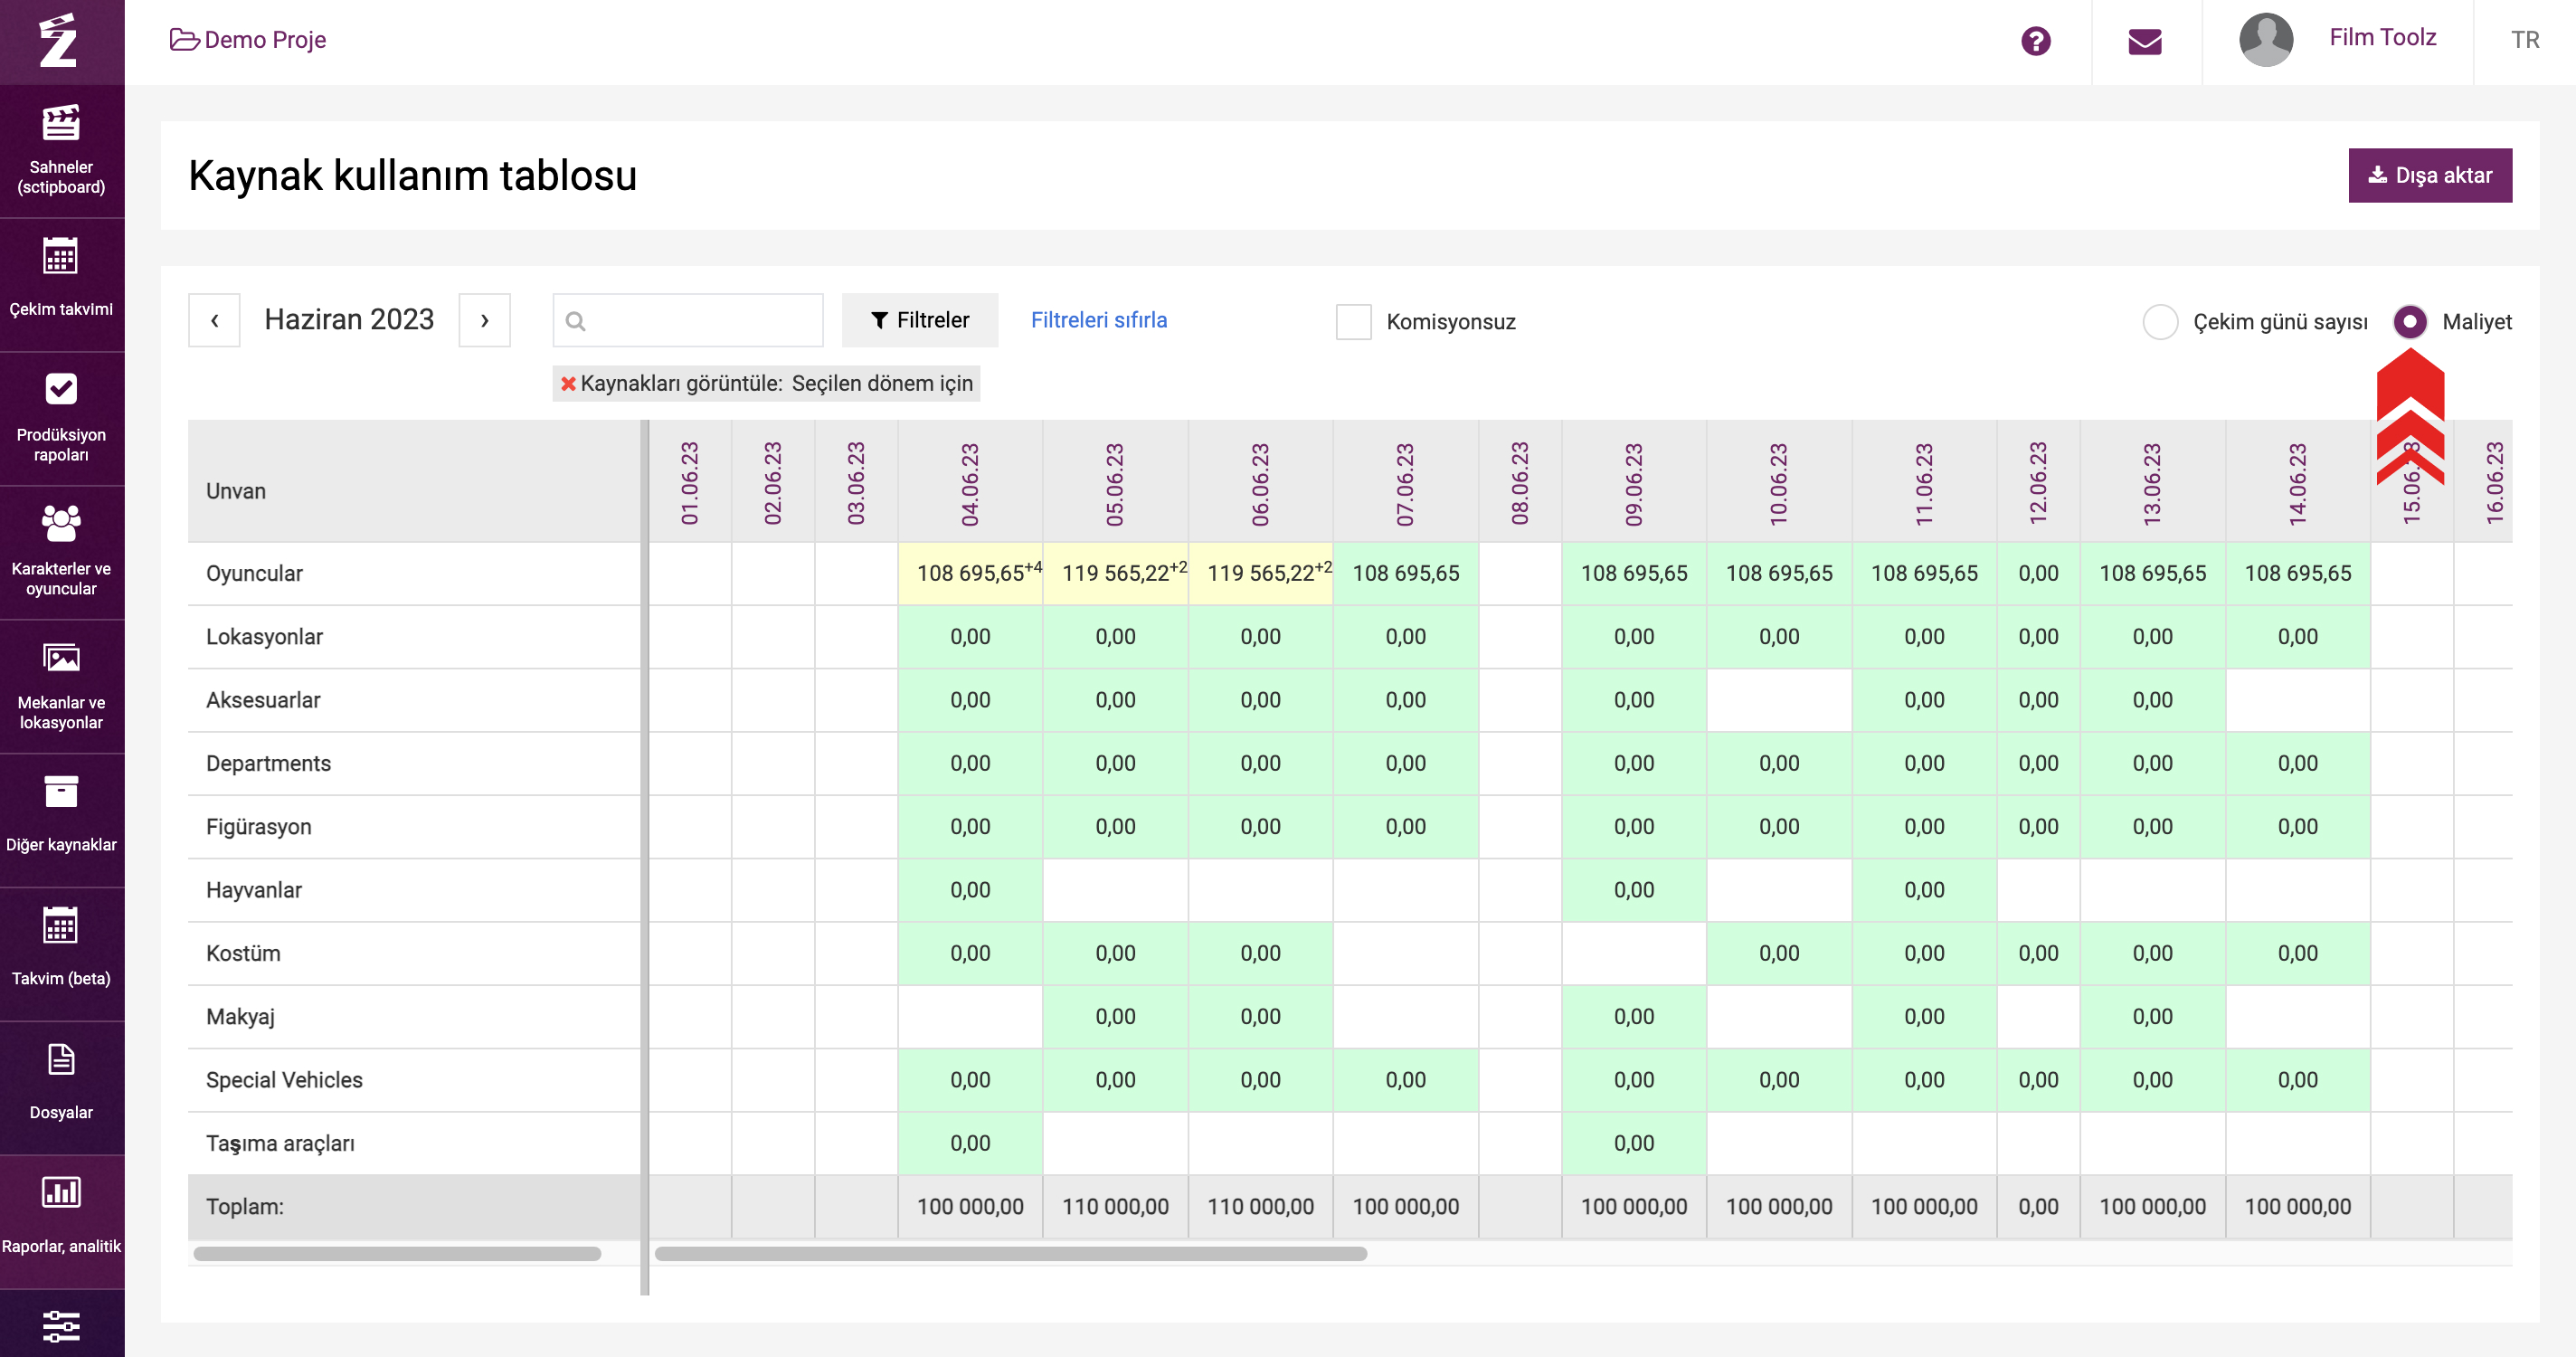Select Aksesuarlar row title

pos(263,700)
